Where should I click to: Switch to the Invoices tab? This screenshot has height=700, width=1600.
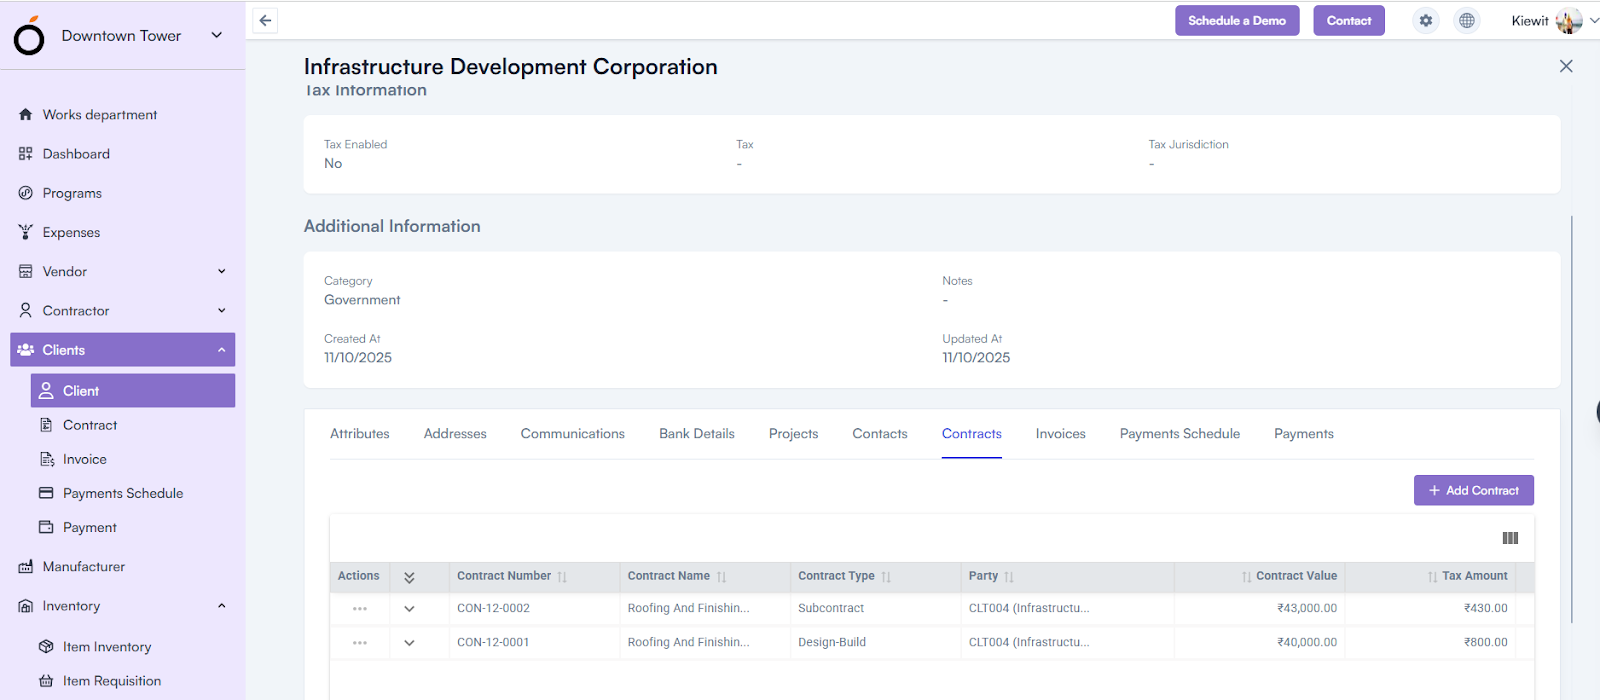click(1061, 434)
